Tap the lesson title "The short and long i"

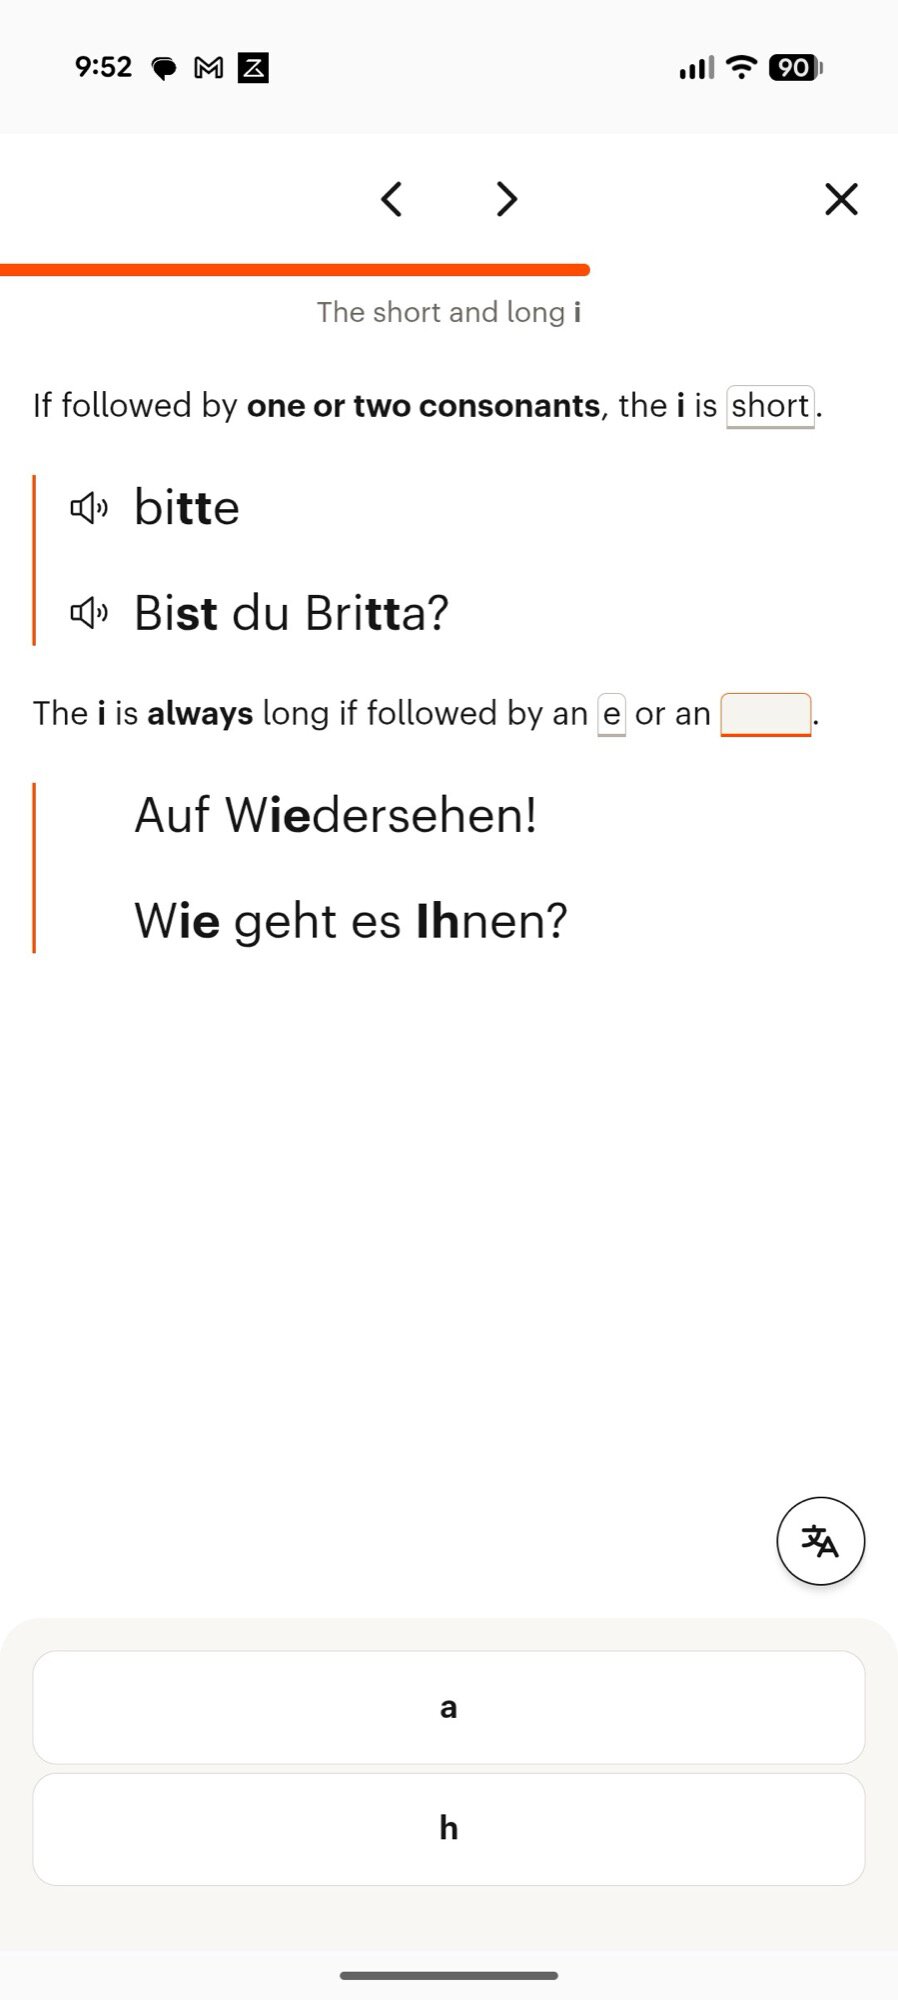(449, 312)
